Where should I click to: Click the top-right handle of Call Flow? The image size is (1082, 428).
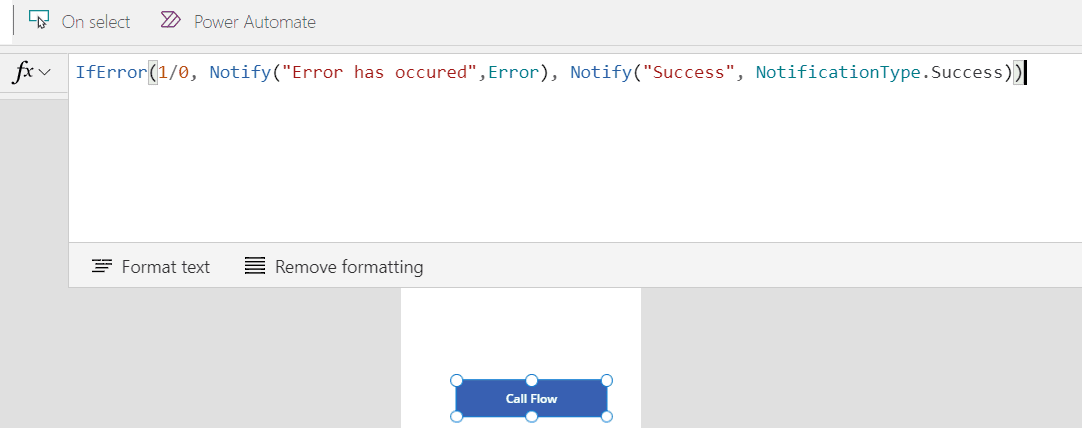[607, 380]
